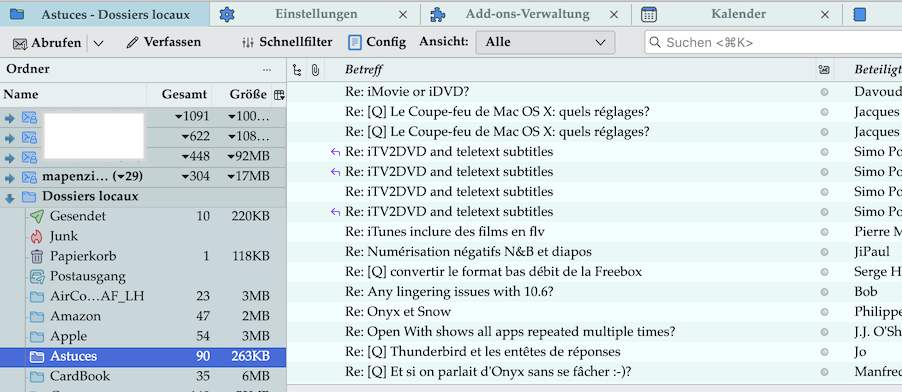Expand the account with 622 messages
Viewport: 902px width, 392px height.
pos(10,138)
